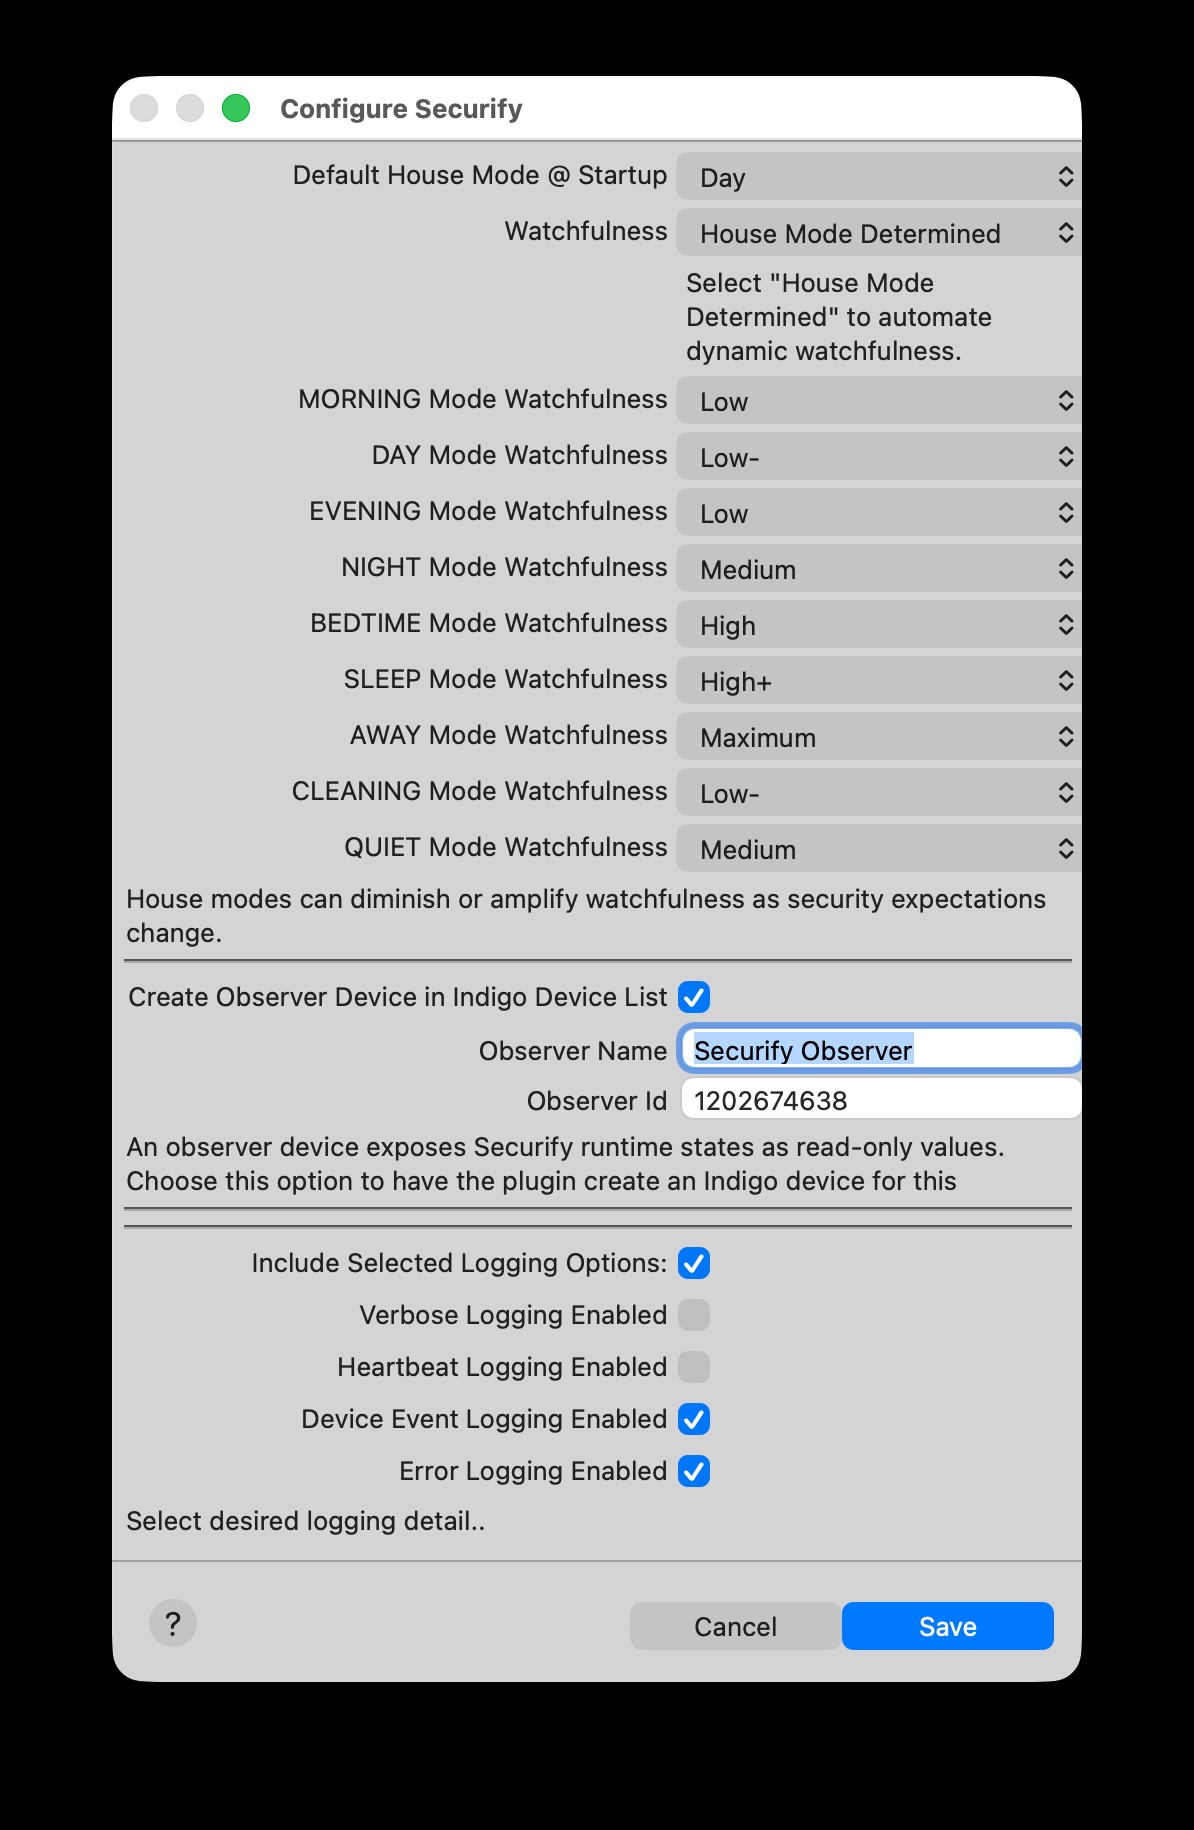1194x1830 pixels.
Task: Click the help text about House Mode Determined
Action: tap(838, 317)
